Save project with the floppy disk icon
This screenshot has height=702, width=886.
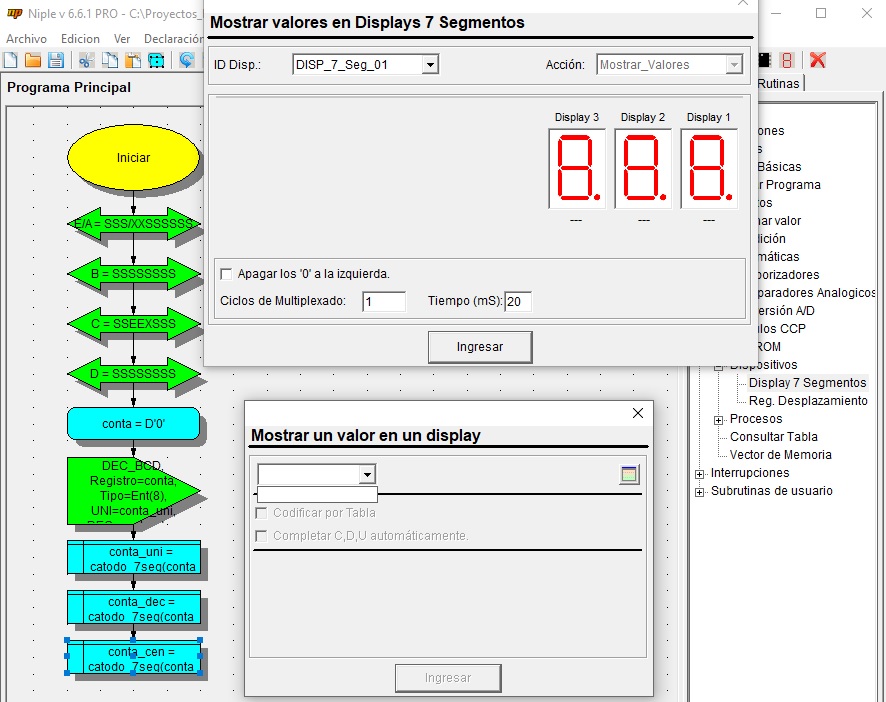click(55, 60)
